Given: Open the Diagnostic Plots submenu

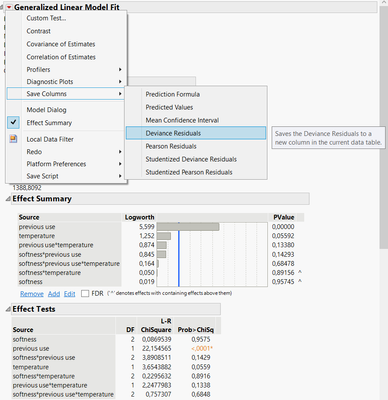Looking at the screenshot, I should 66,82.
